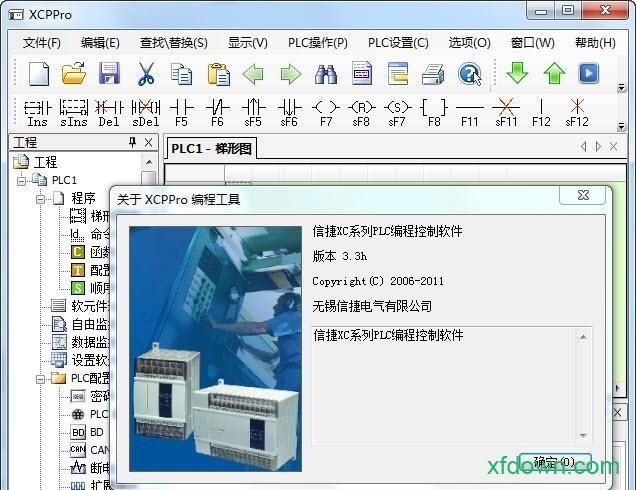Insert output coil F7
The width and height of the screenshot is (636, 490).
[x=326, y=113]
